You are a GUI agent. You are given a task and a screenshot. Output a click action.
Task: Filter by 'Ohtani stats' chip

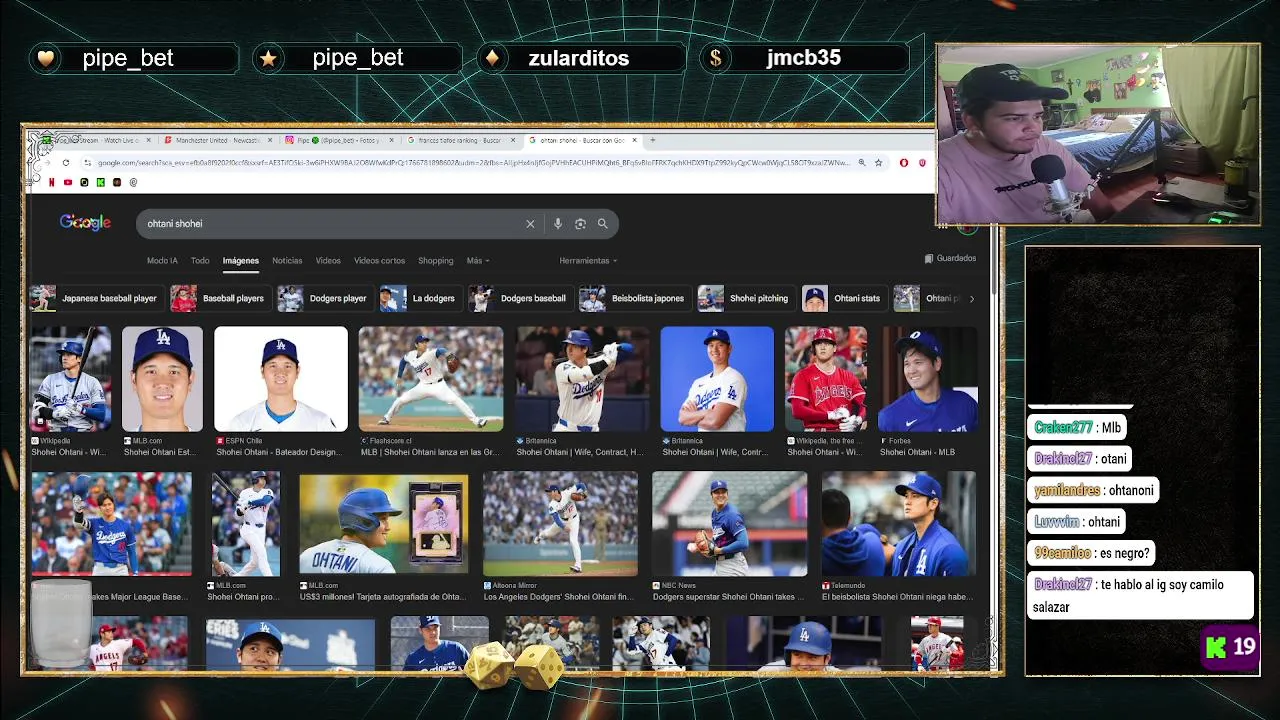point(843,298)
